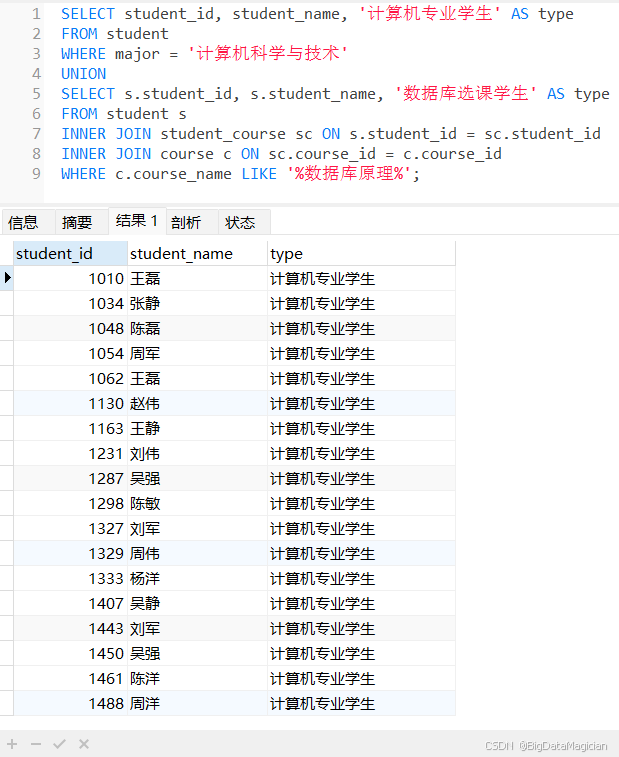
Task: Select the name 杨洋 cell
Action: click(x=197, y=579)
